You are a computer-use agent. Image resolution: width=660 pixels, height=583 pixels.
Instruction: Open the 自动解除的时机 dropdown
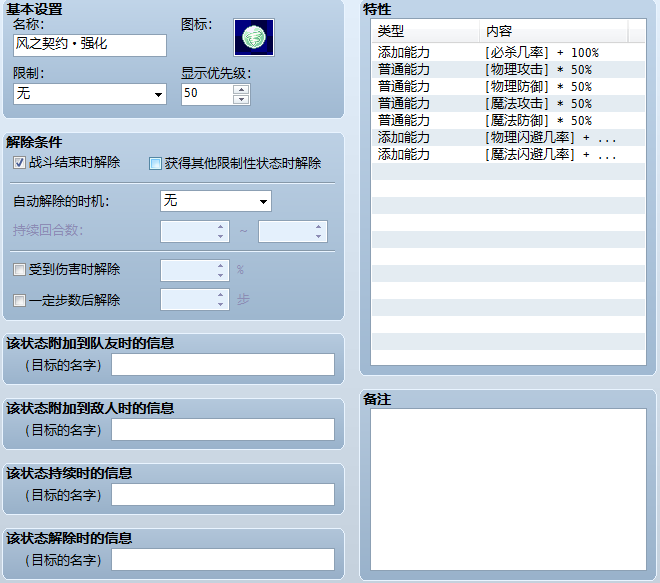(x=216, y=201)
